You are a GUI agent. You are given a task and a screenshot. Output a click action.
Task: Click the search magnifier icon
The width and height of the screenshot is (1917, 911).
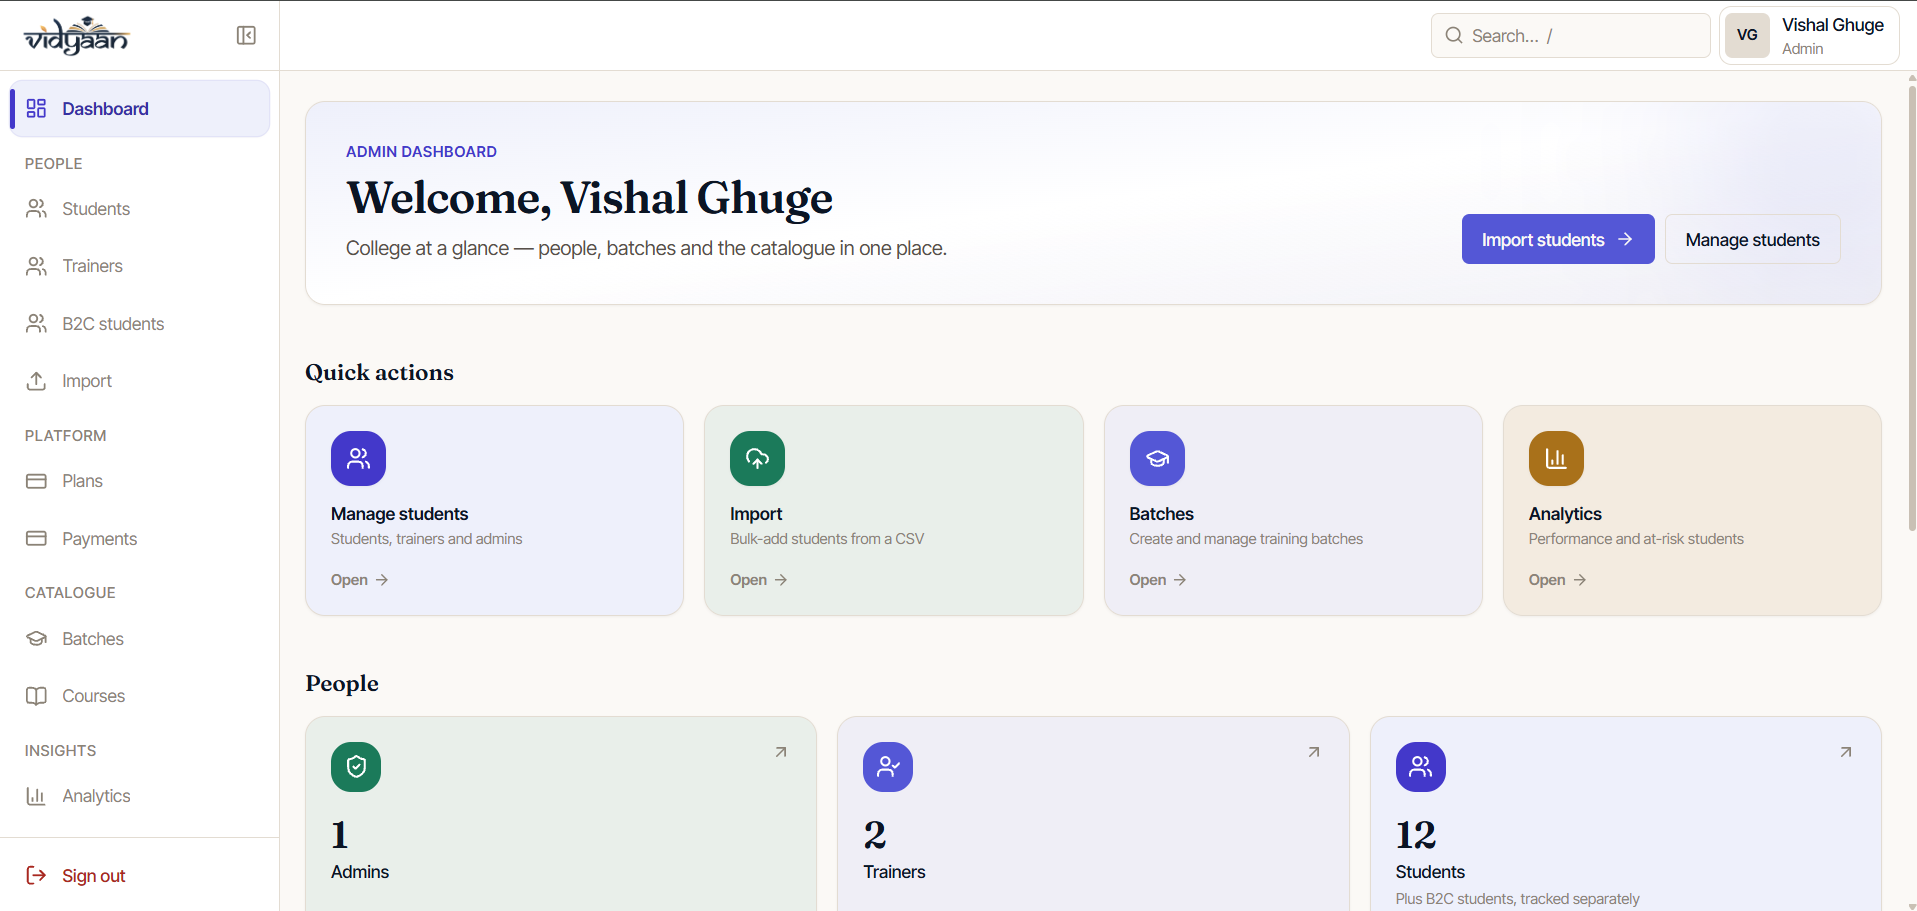pos(1454,36)
